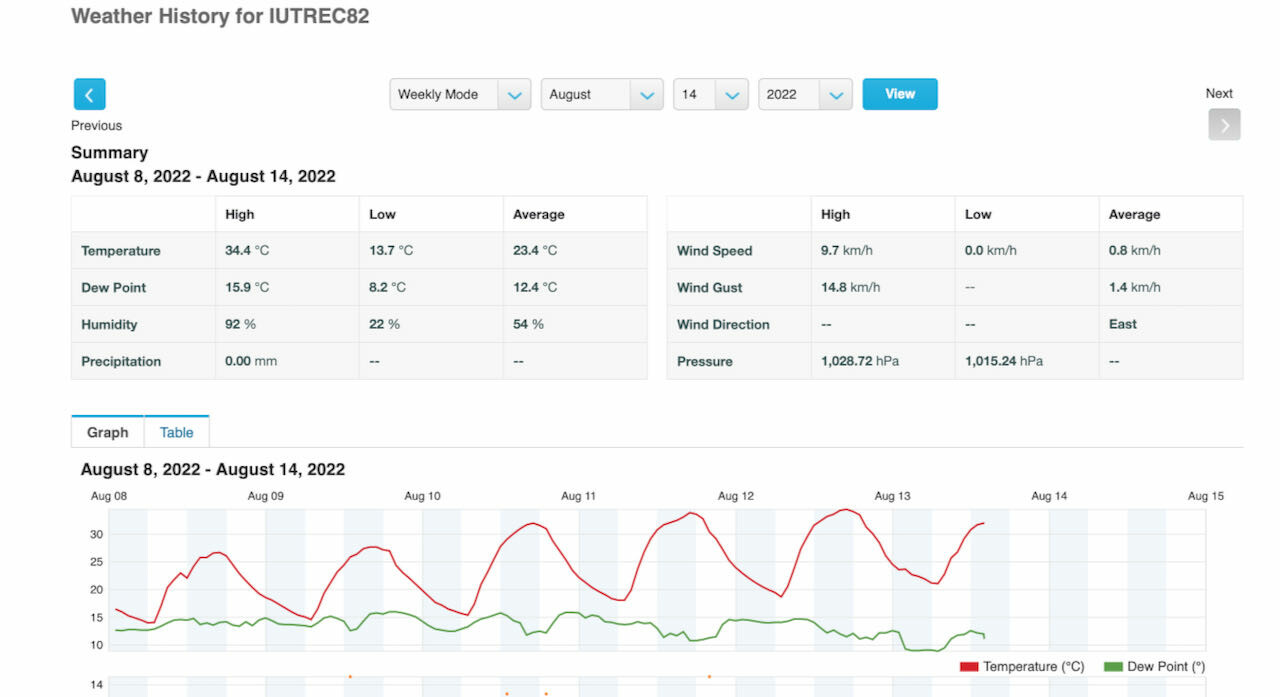Image resolution: width=1280 pixels, height=697 pixels.
Task: Switch to the Table tab
Action: click(x=177, y=432)
